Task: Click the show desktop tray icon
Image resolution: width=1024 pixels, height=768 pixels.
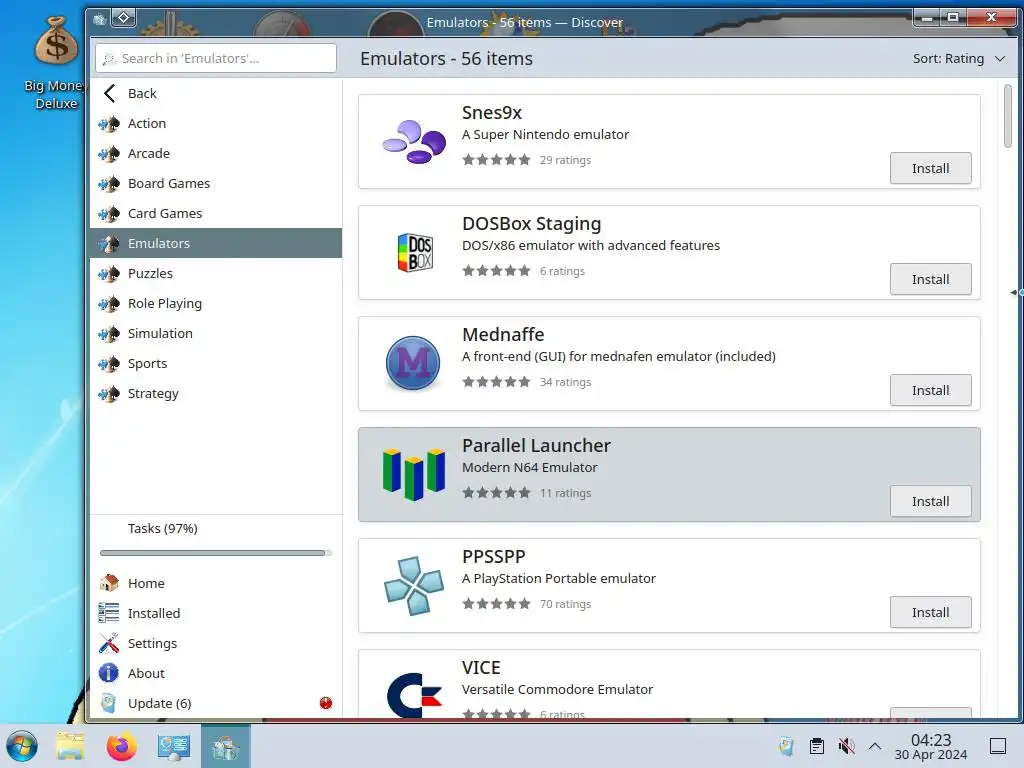Action: pos(998,746)
